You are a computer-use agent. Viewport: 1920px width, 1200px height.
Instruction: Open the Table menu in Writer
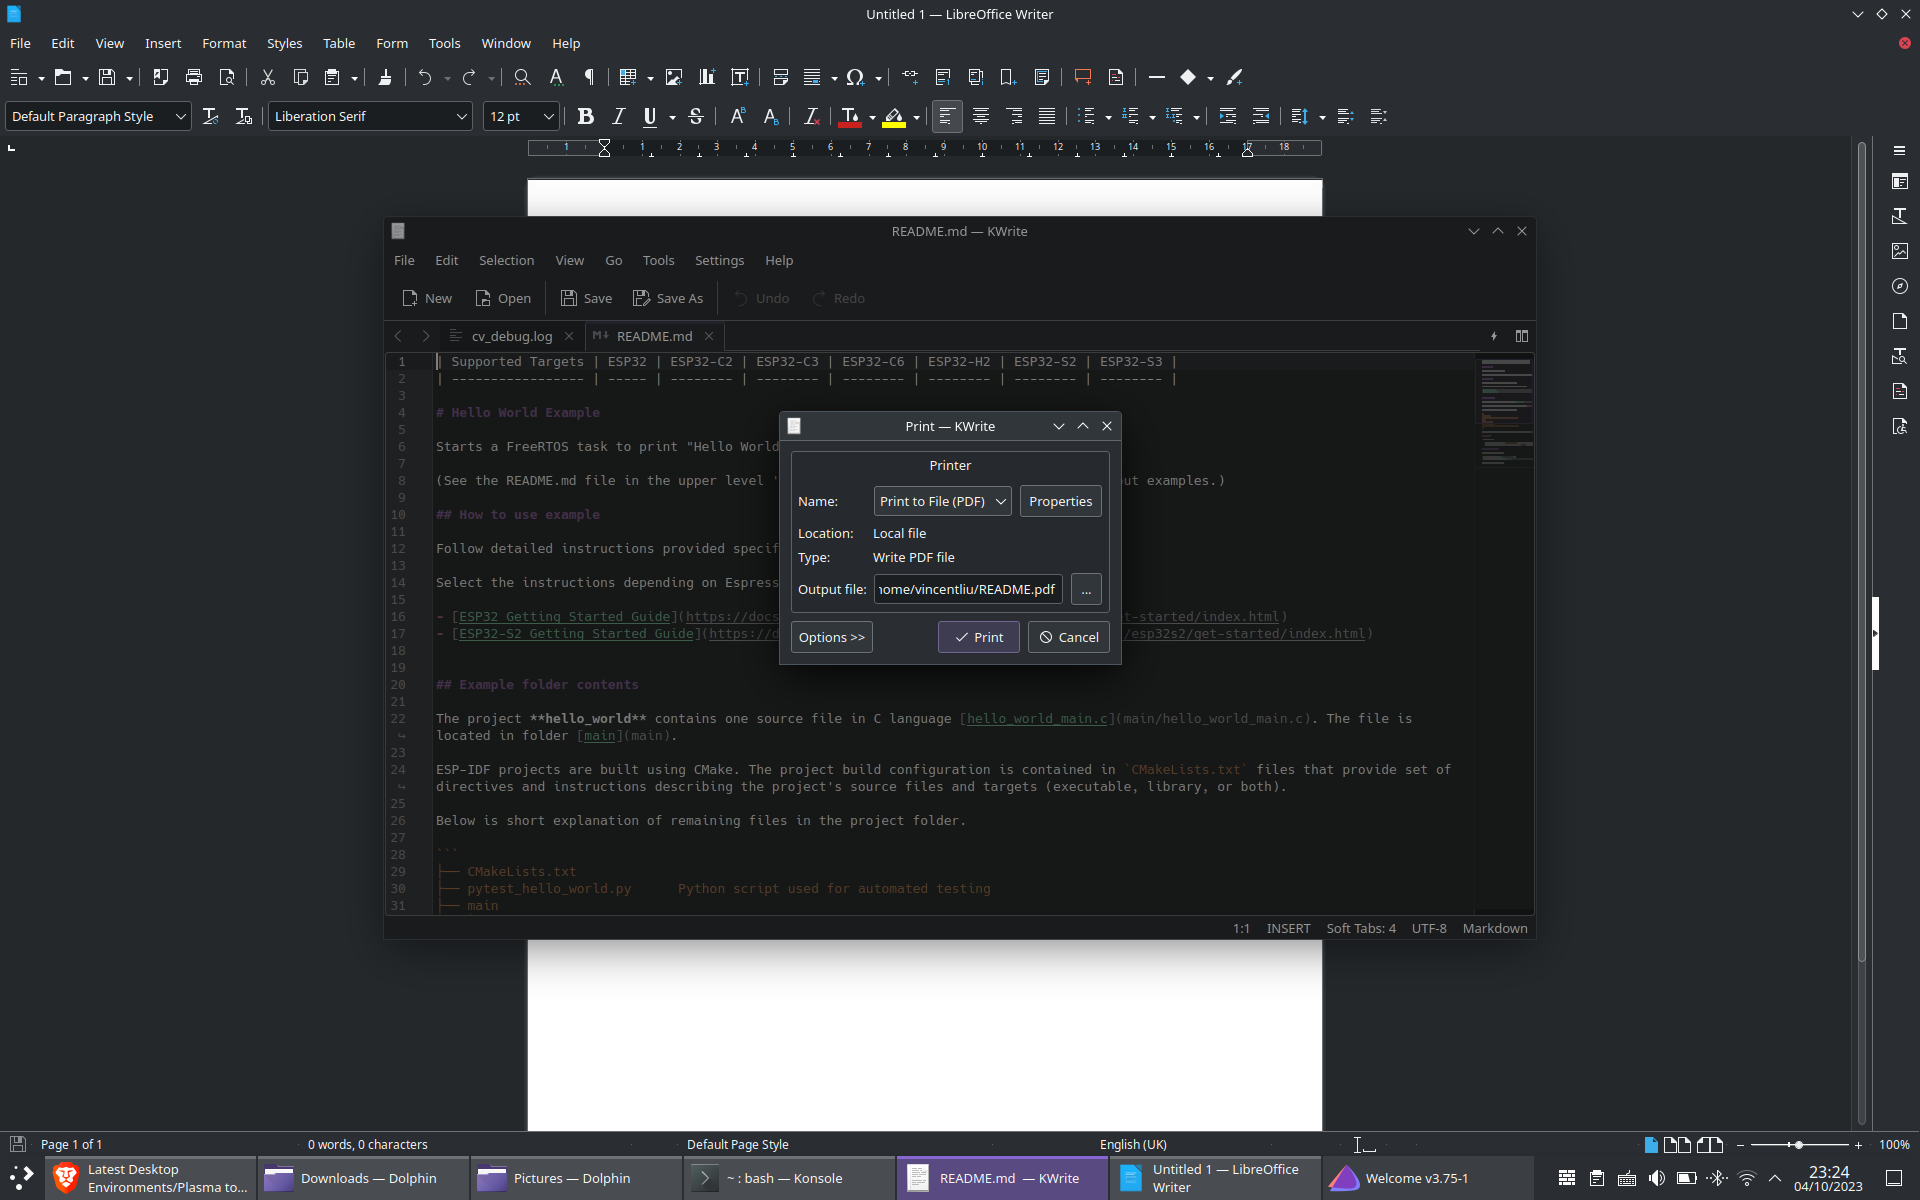pos(339,43)
